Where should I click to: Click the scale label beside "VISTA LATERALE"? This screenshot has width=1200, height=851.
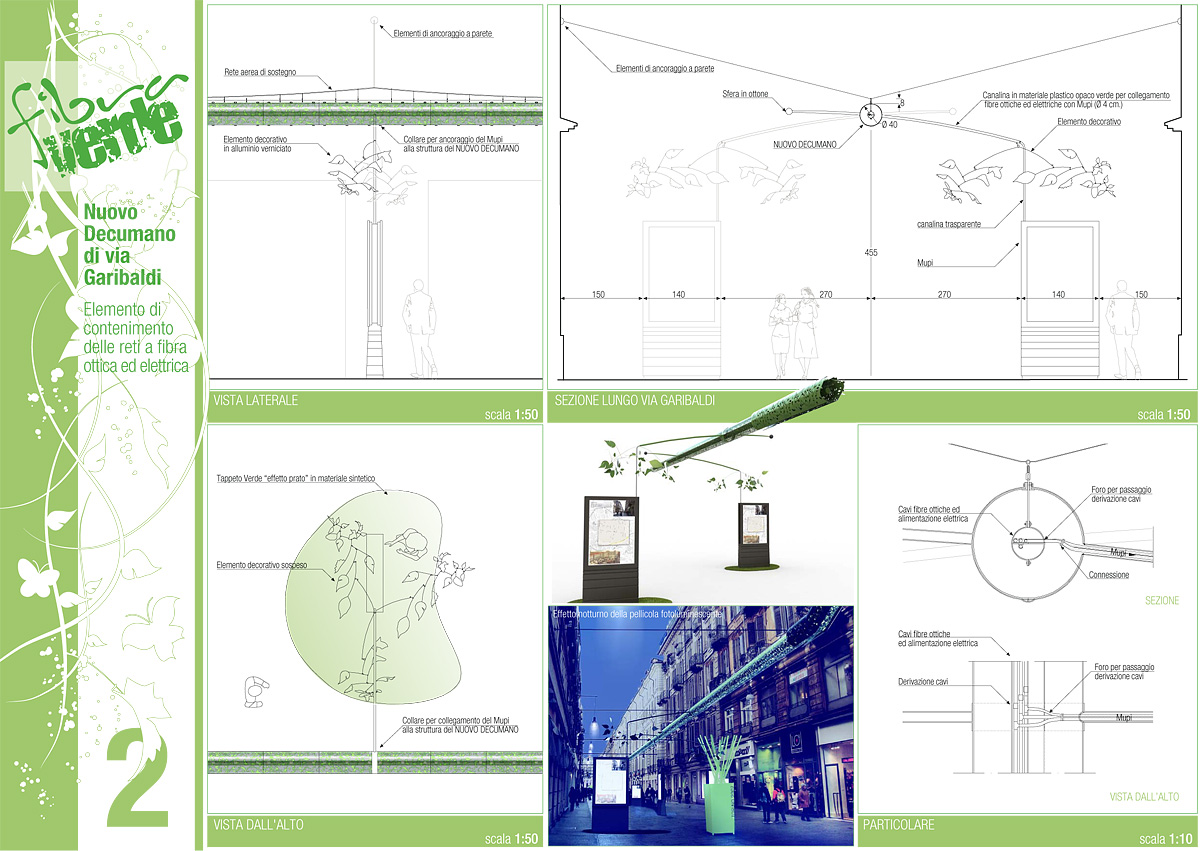click(x=512, y=415)
